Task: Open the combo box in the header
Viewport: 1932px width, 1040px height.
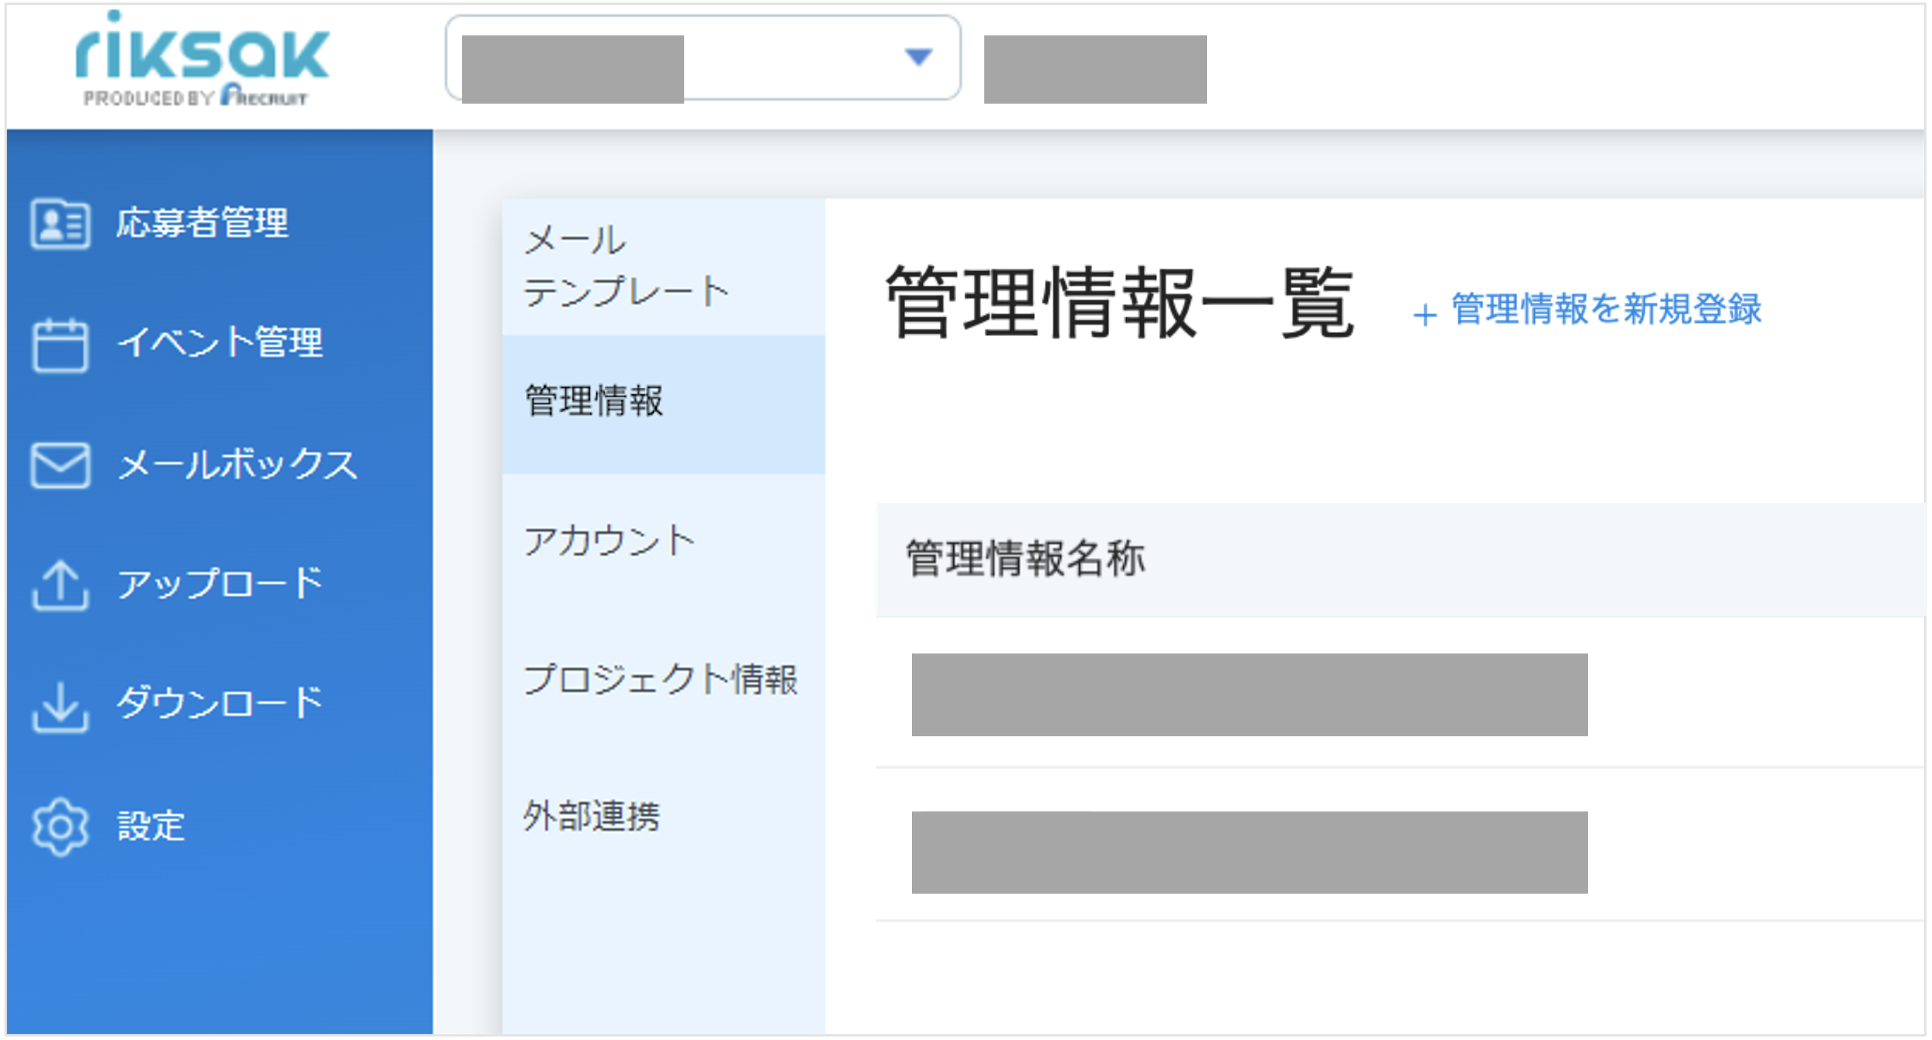Action: (703, 58)
